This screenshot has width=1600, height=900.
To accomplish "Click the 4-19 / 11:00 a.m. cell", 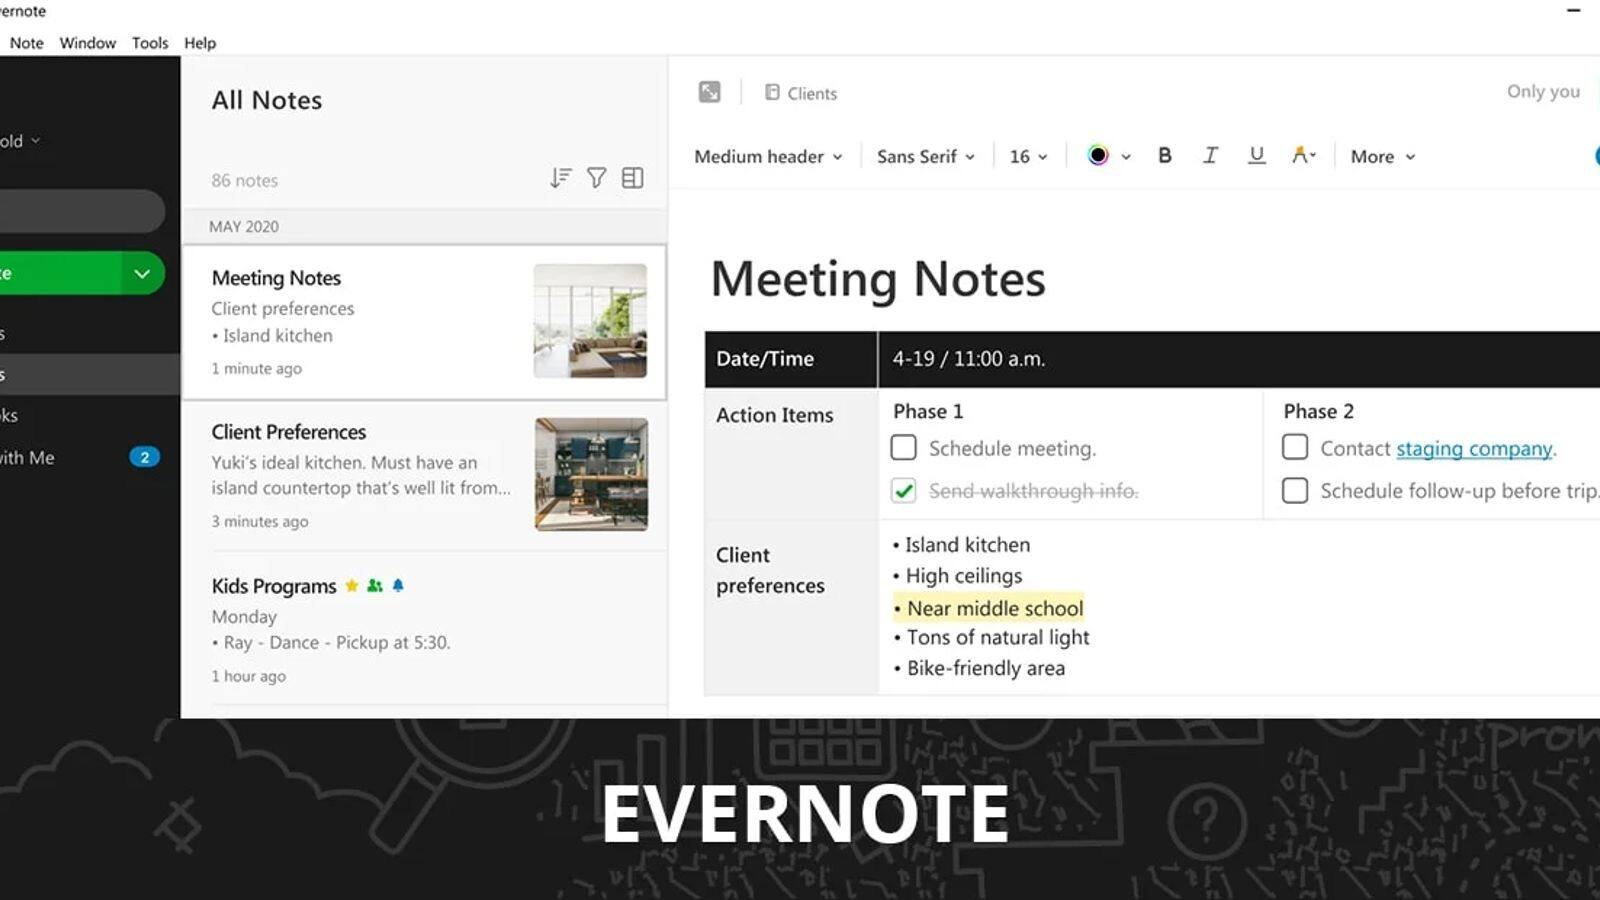I will (x=1239, y=359).
